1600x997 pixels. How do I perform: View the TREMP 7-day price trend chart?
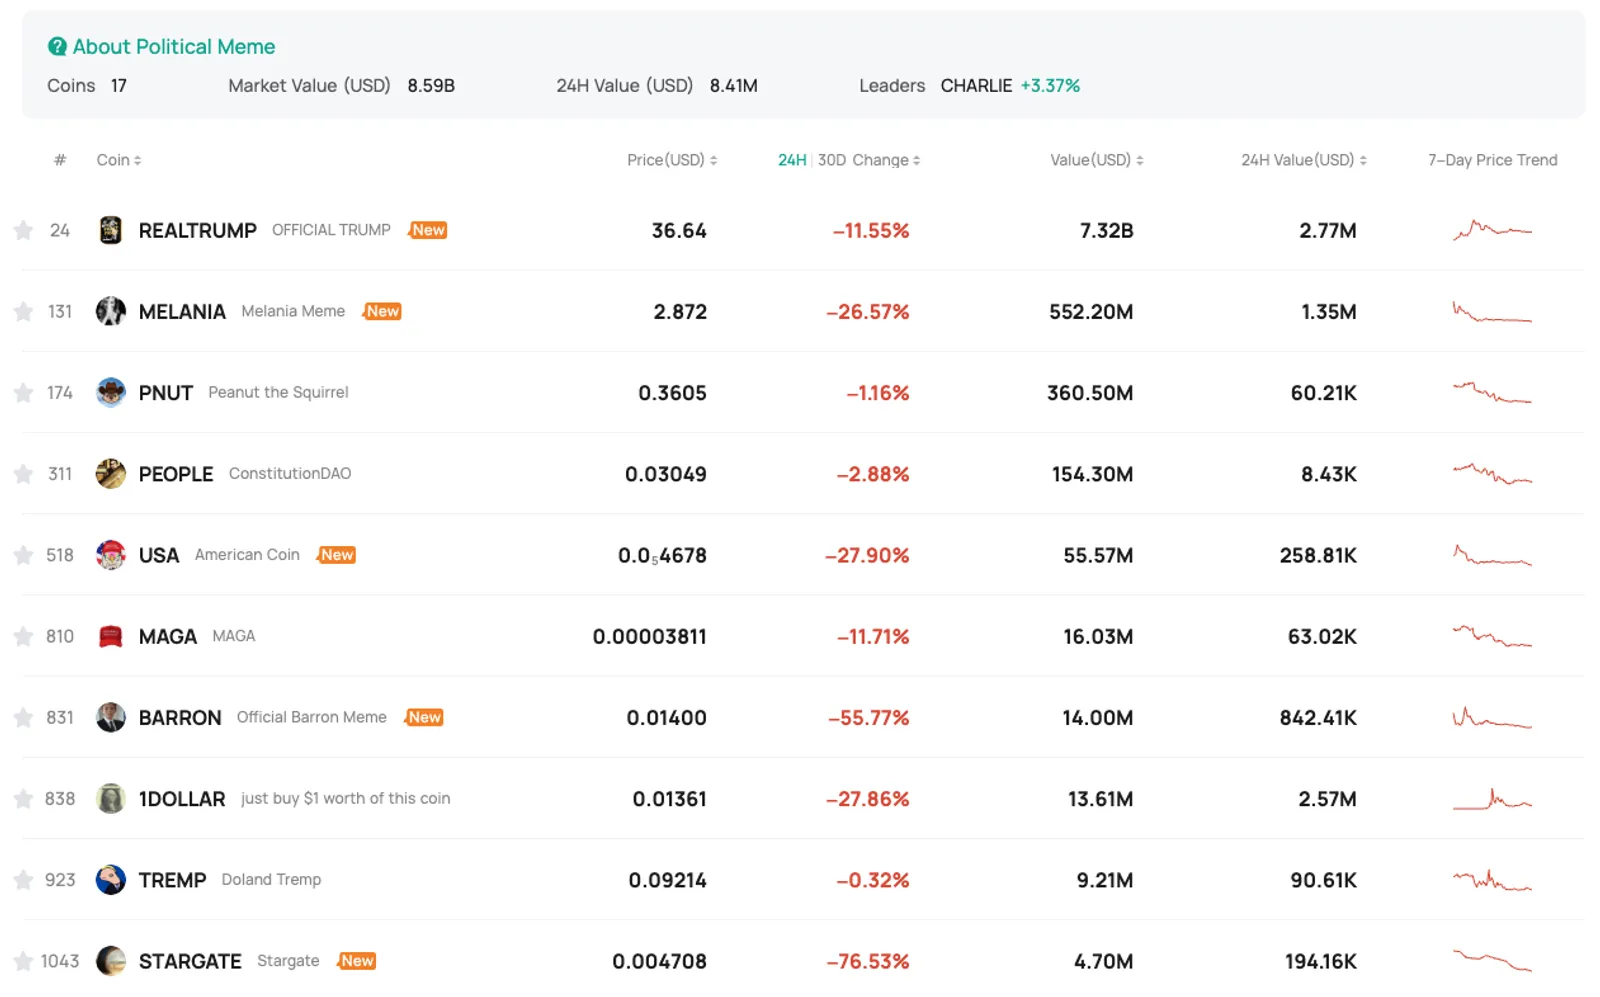coord(1492,880)
